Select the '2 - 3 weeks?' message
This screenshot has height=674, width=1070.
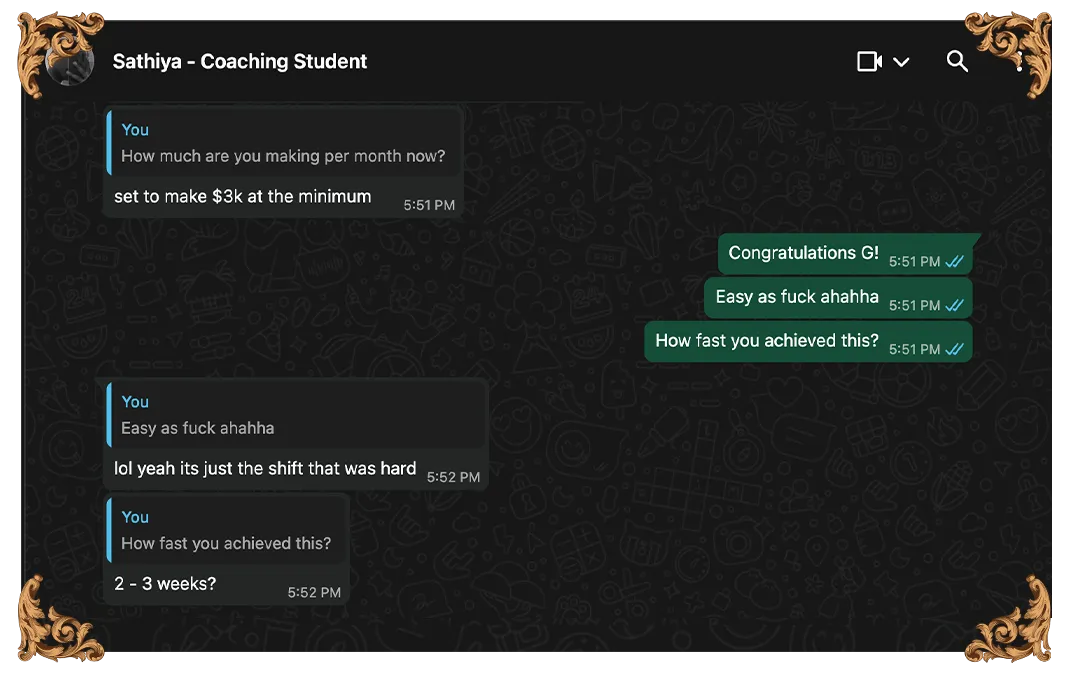click(x=164, y=584)
